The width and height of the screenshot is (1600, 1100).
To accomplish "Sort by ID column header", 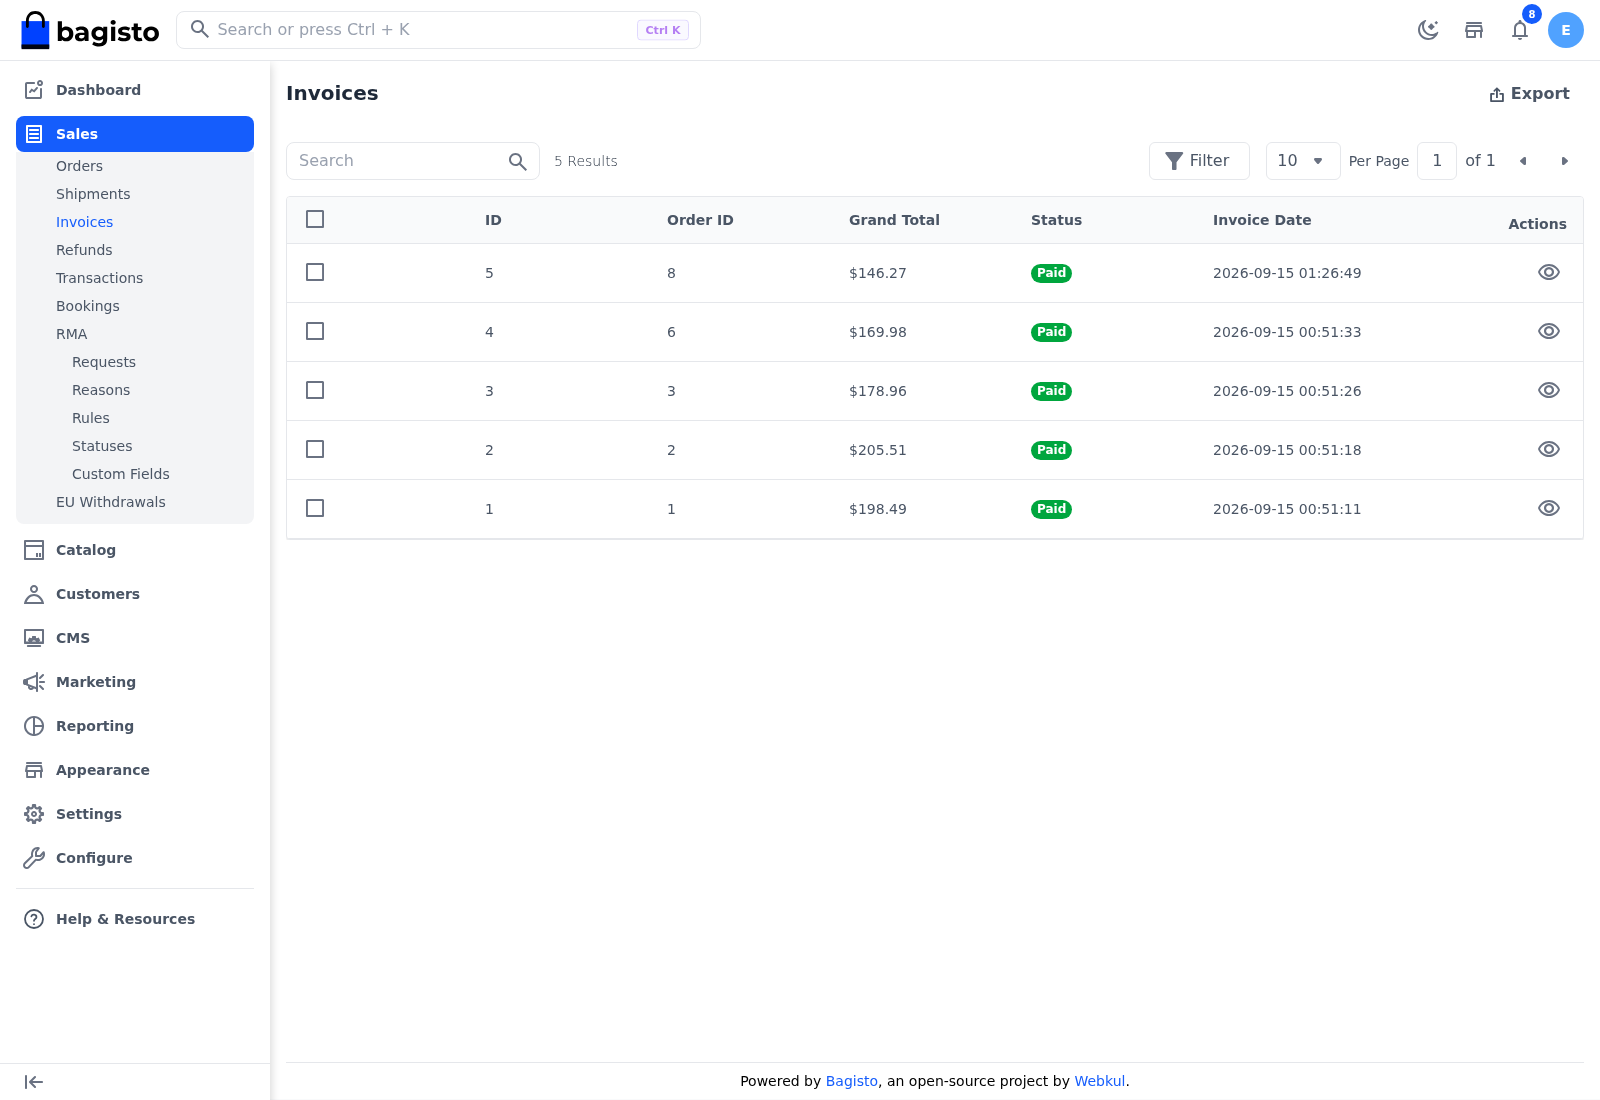I will click(x=493, y=220).
